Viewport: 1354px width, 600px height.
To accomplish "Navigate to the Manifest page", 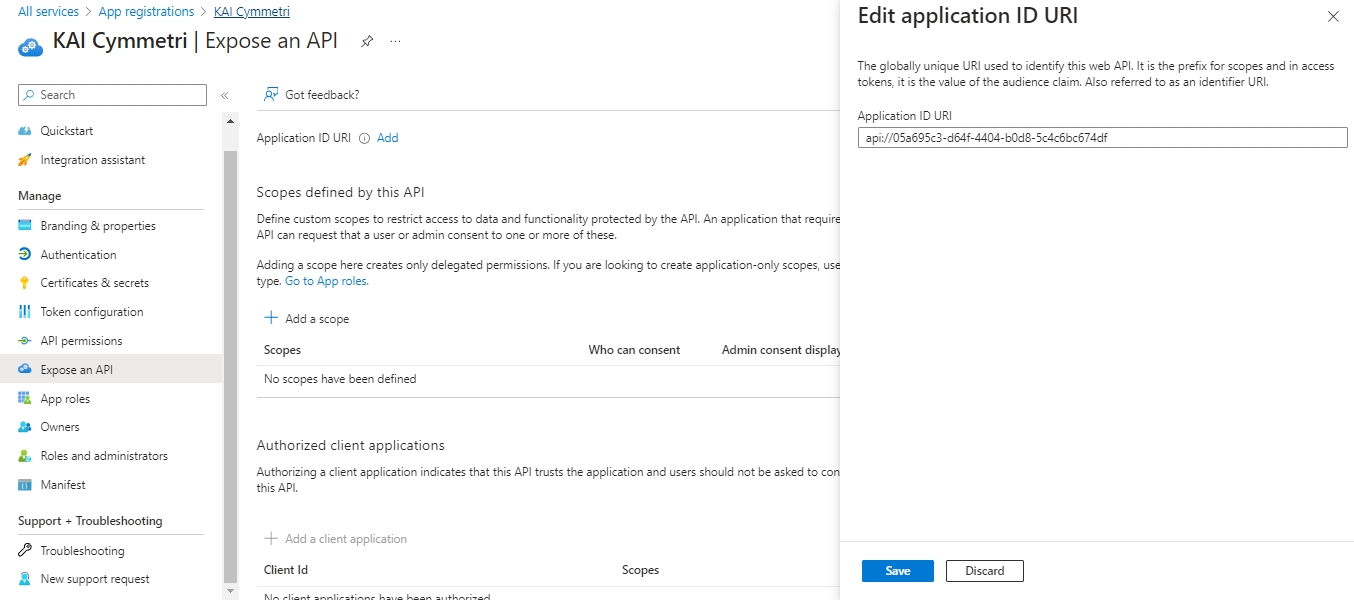I will click(63, 485).
